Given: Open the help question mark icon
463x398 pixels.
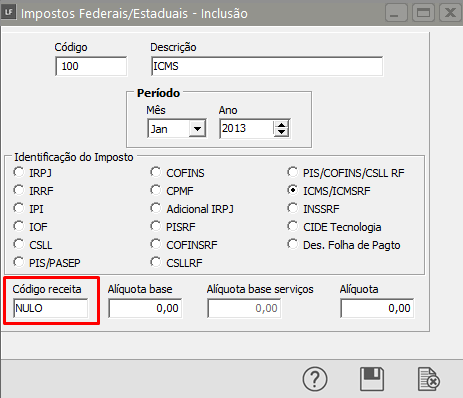Looking at the screenshot, I should point(315,379).
